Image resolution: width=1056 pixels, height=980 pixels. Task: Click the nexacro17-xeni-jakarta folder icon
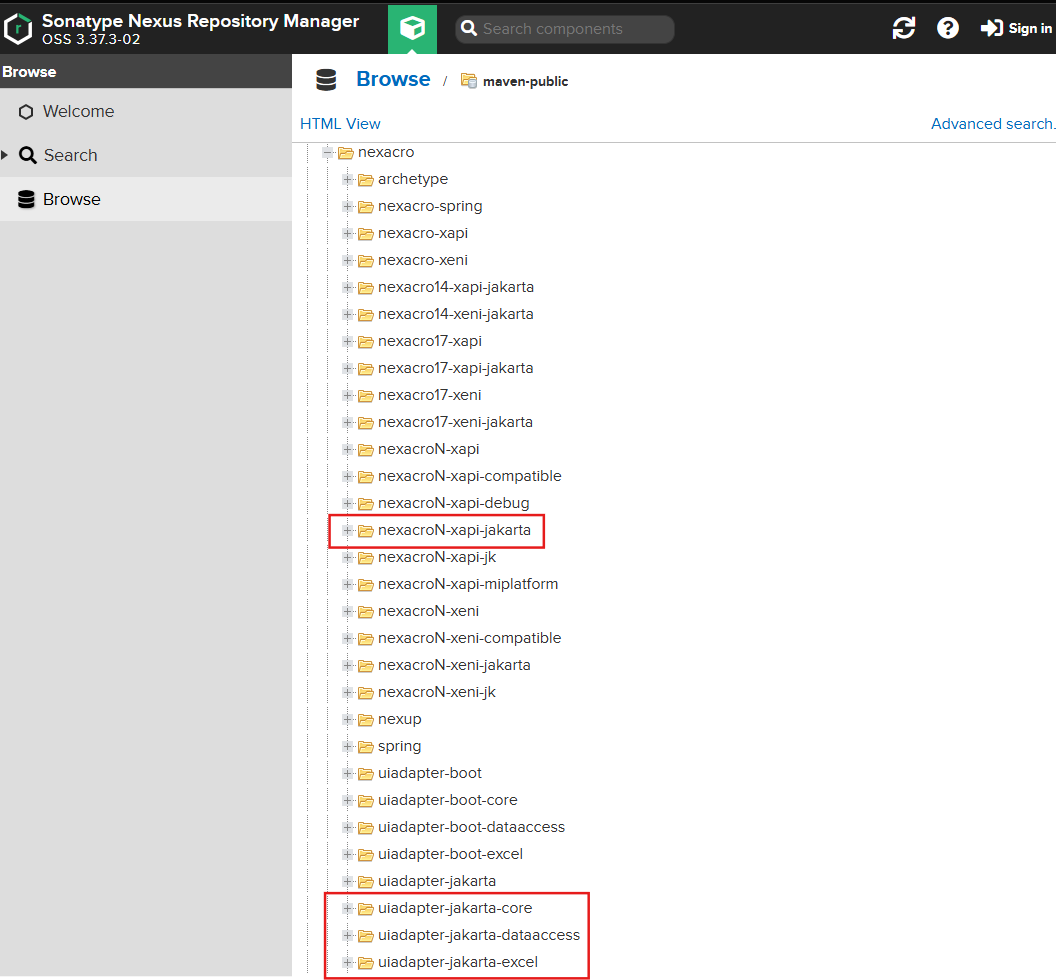coord(366,422)
